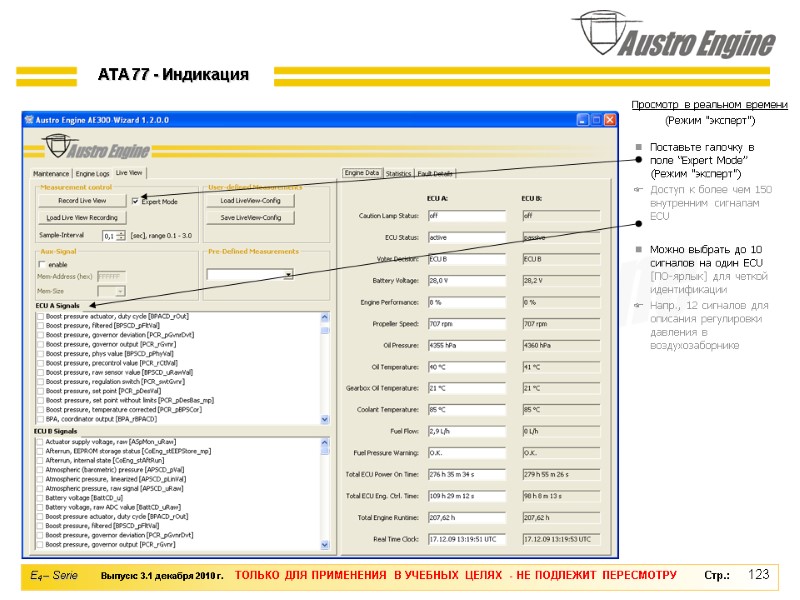Click ECU A ECU Status field showing active
Screen dimensions: 800x600
click(x=466, y=238)
